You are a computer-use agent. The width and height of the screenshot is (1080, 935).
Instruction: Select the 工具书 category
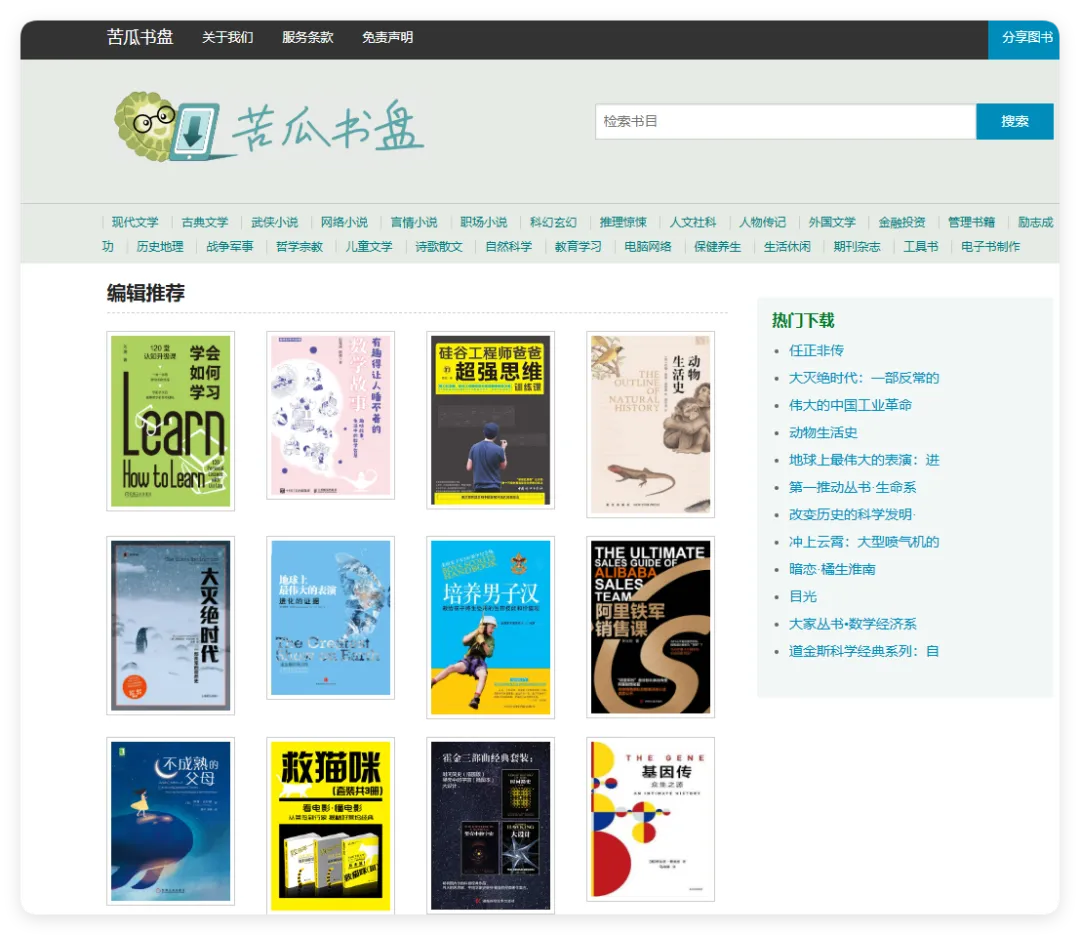(x=921, y=246)
